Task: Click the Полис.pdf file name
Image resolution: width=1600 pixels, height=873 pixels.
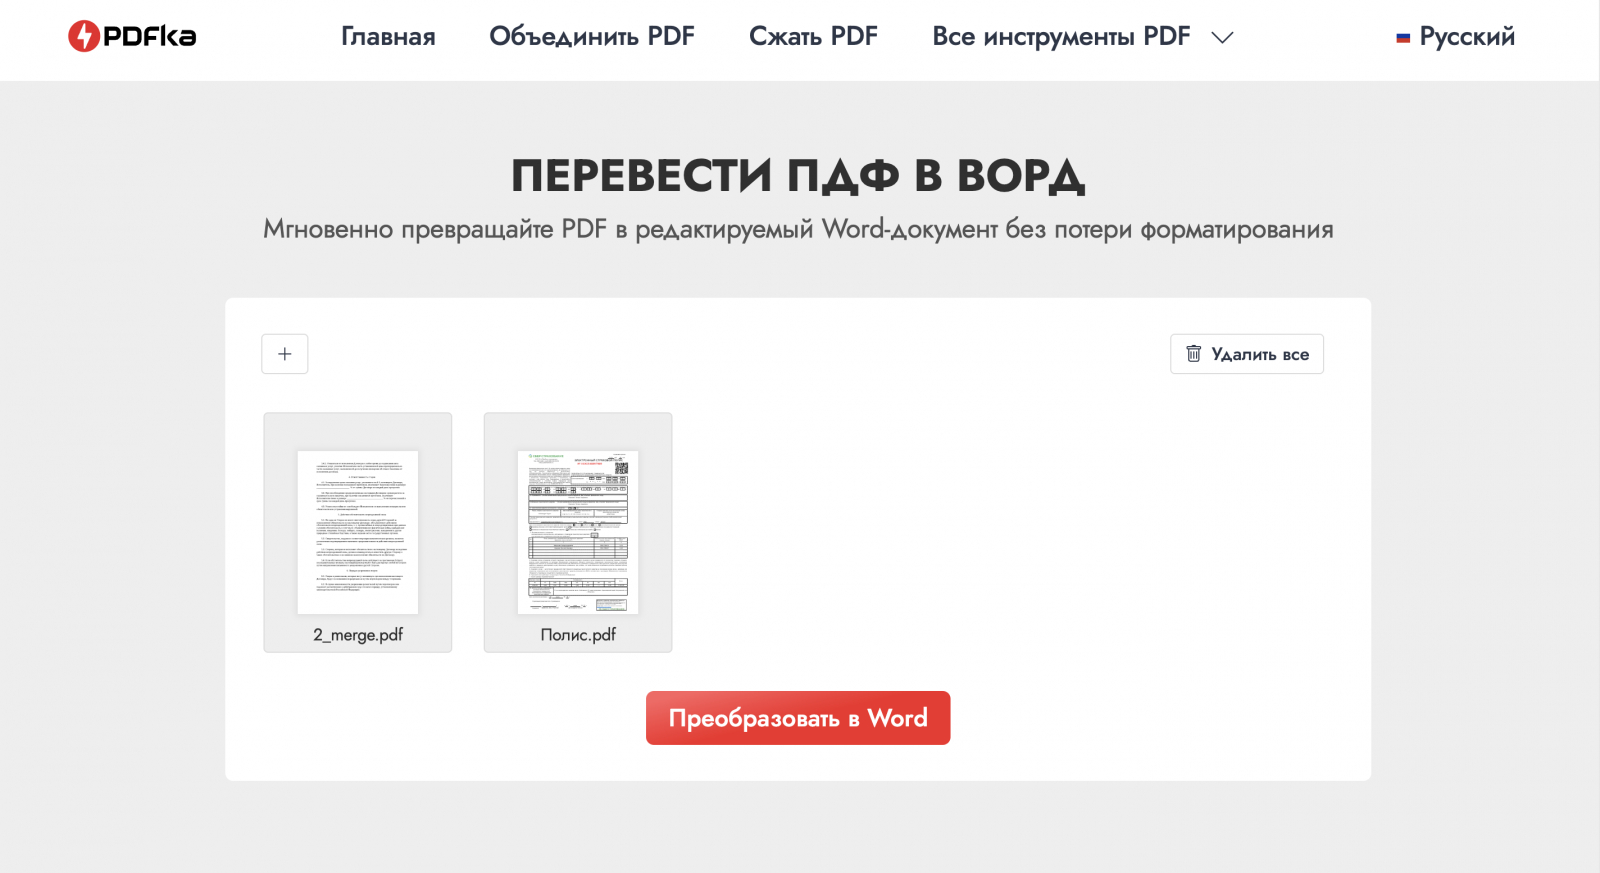Action: 578,635
